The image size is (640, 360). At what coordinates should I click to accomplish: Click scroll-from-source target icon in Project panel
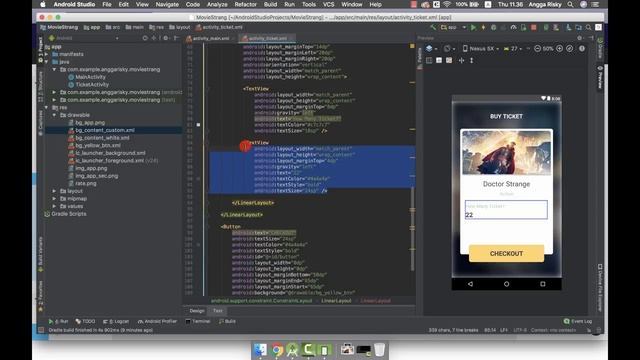tap(145, 38)
